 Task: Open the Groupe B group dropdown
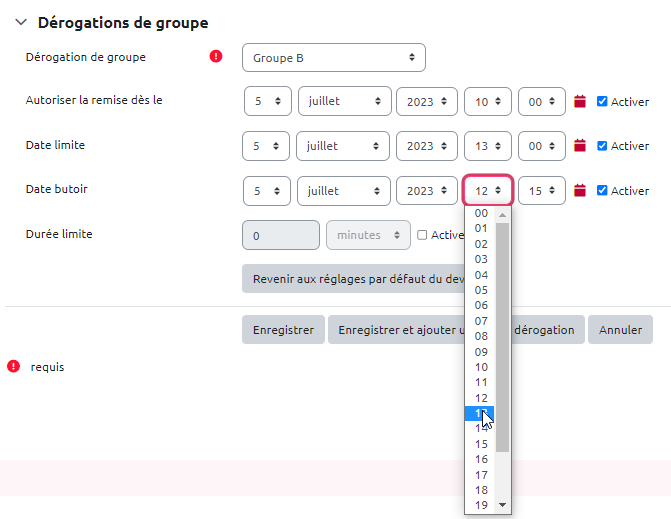tap(334, 58)
